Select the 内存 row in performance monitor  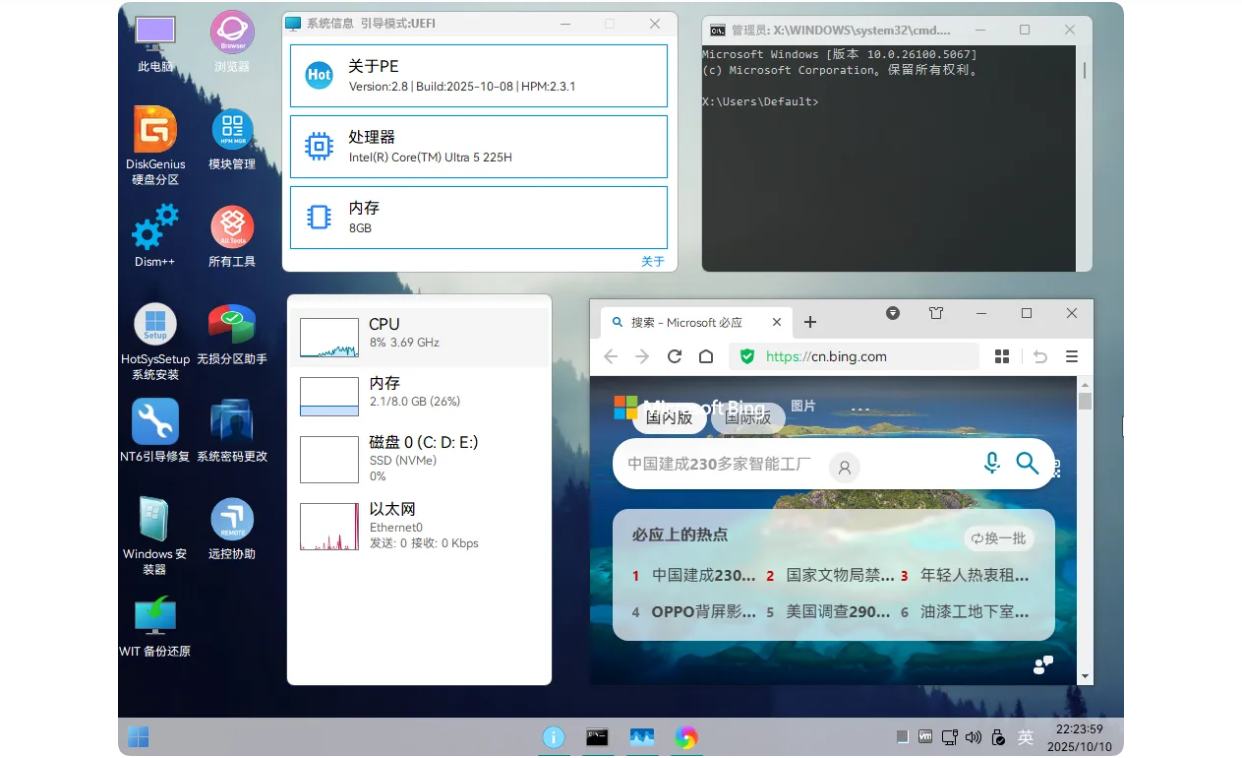[420, 396]
